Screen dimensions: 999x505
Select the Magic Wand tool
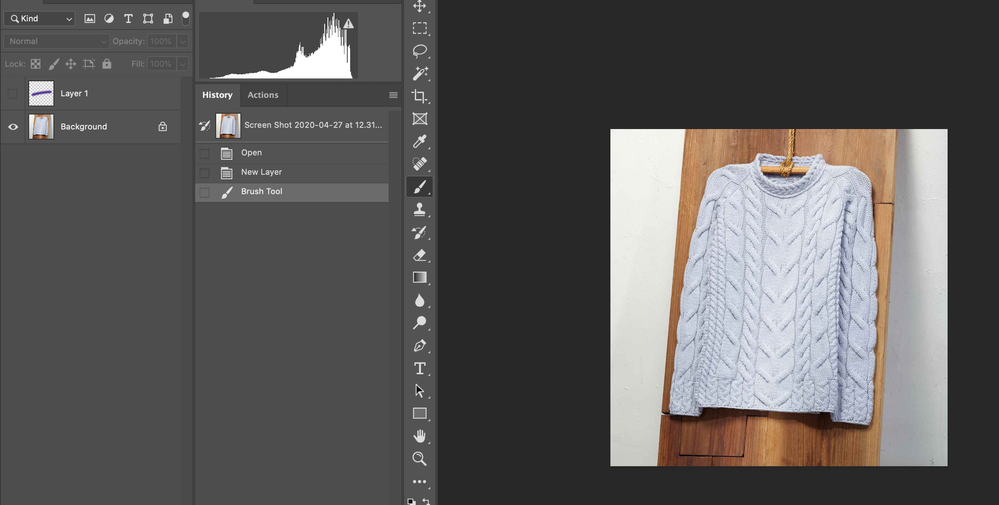[x=419, y=73]
